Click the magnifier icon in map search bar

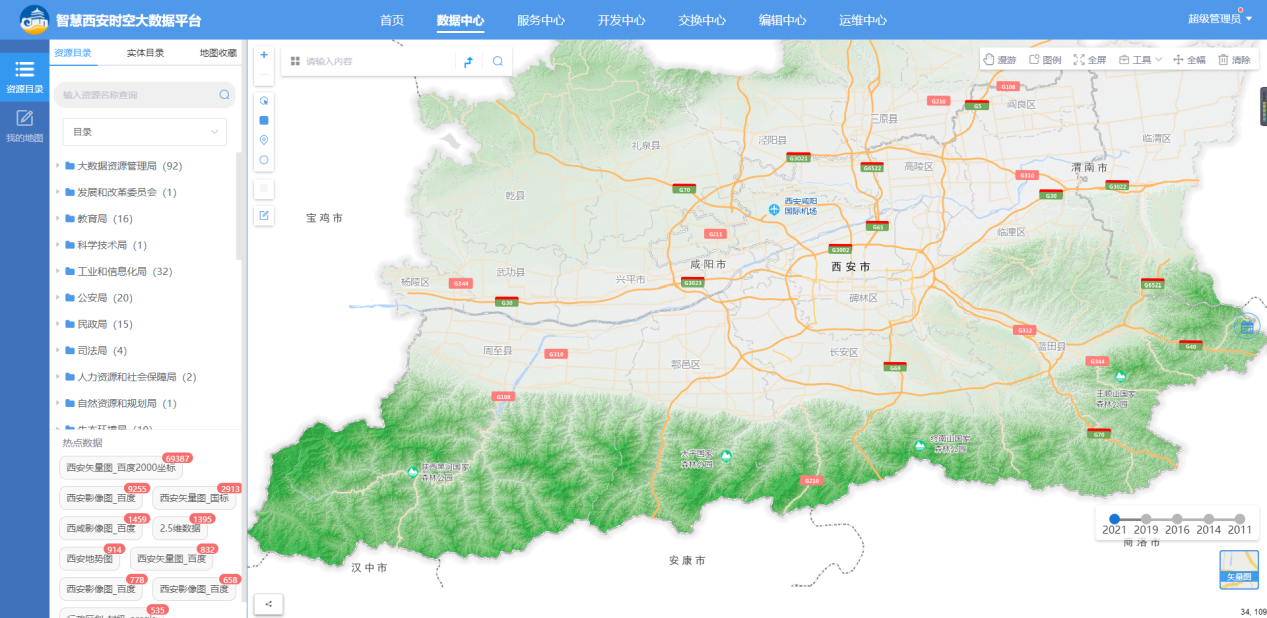[x=498, y=62]
